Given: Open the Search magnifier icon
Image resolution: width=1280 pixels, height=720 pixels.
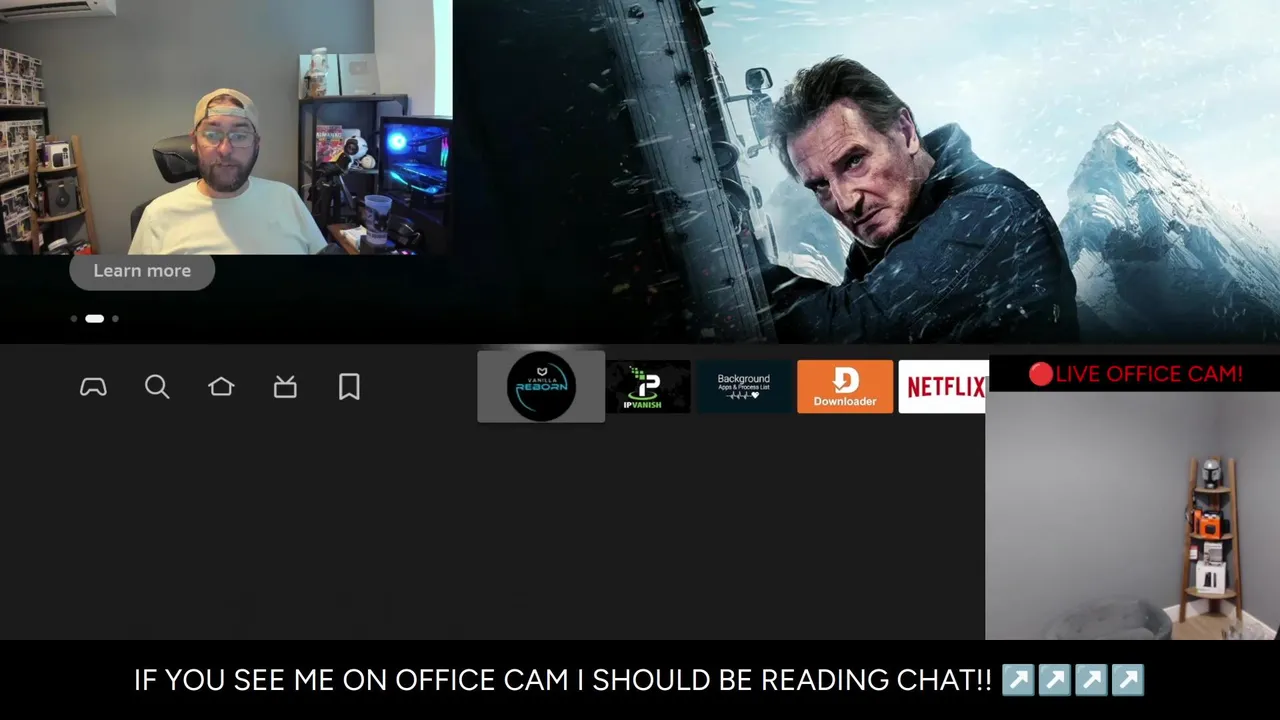Looking at the screenshot, I should [157, 387].
